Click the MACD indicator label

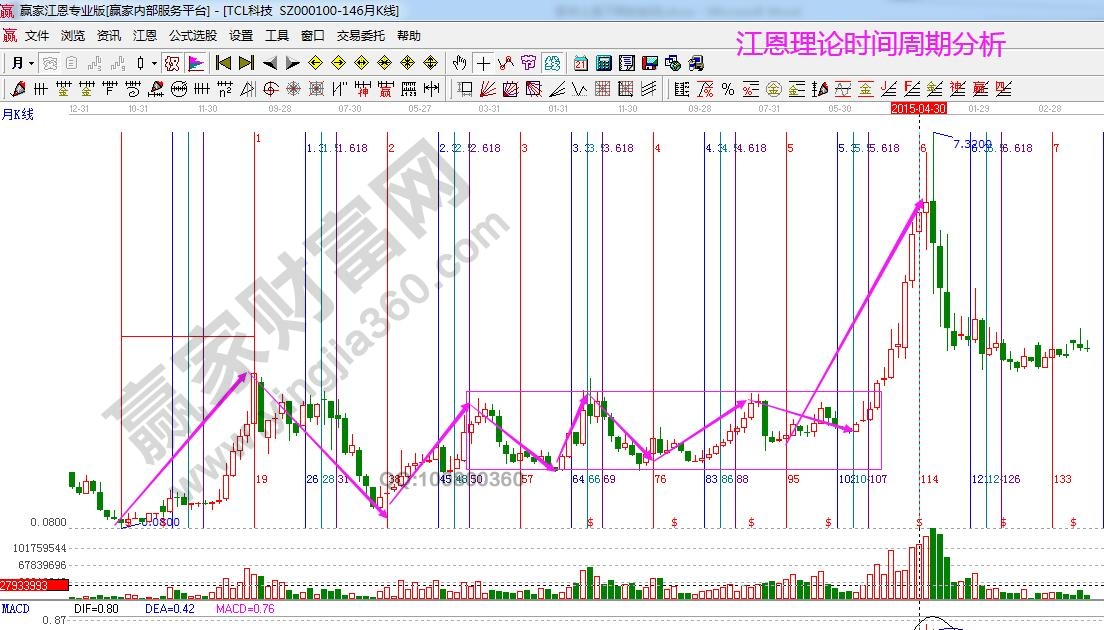15,608
